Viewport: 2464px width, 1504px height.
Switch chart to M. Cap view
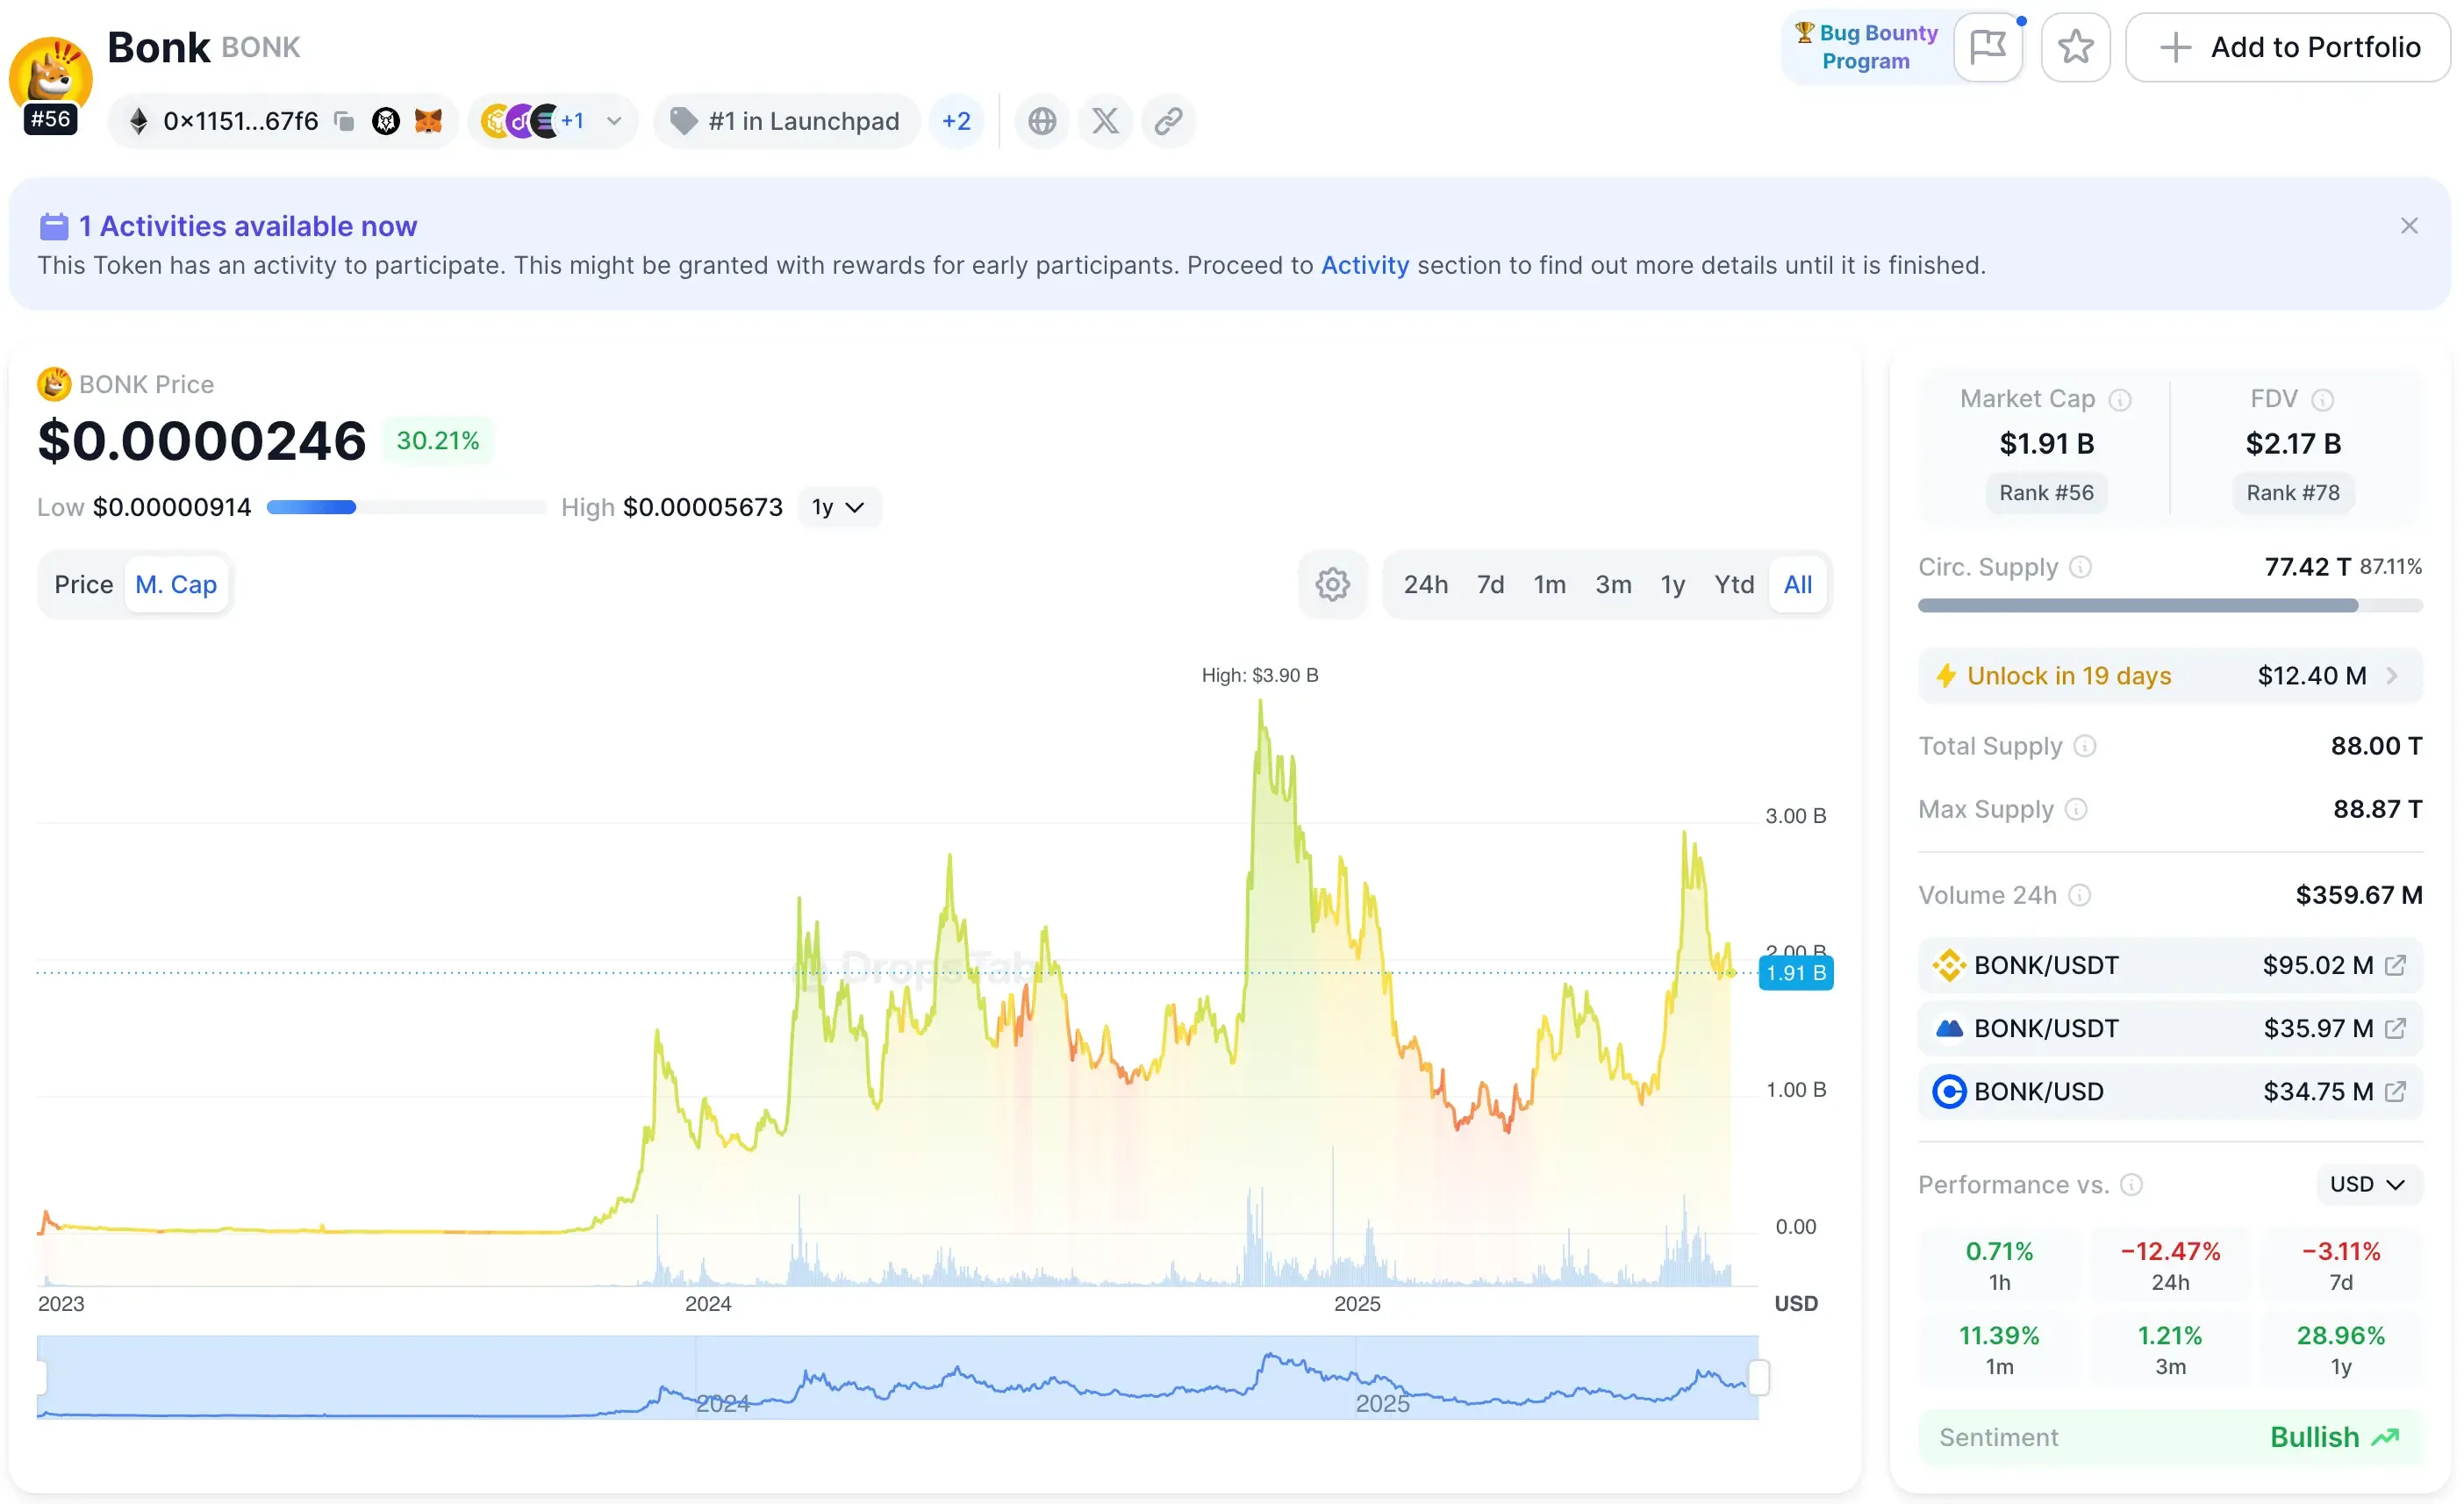point(176,584)
